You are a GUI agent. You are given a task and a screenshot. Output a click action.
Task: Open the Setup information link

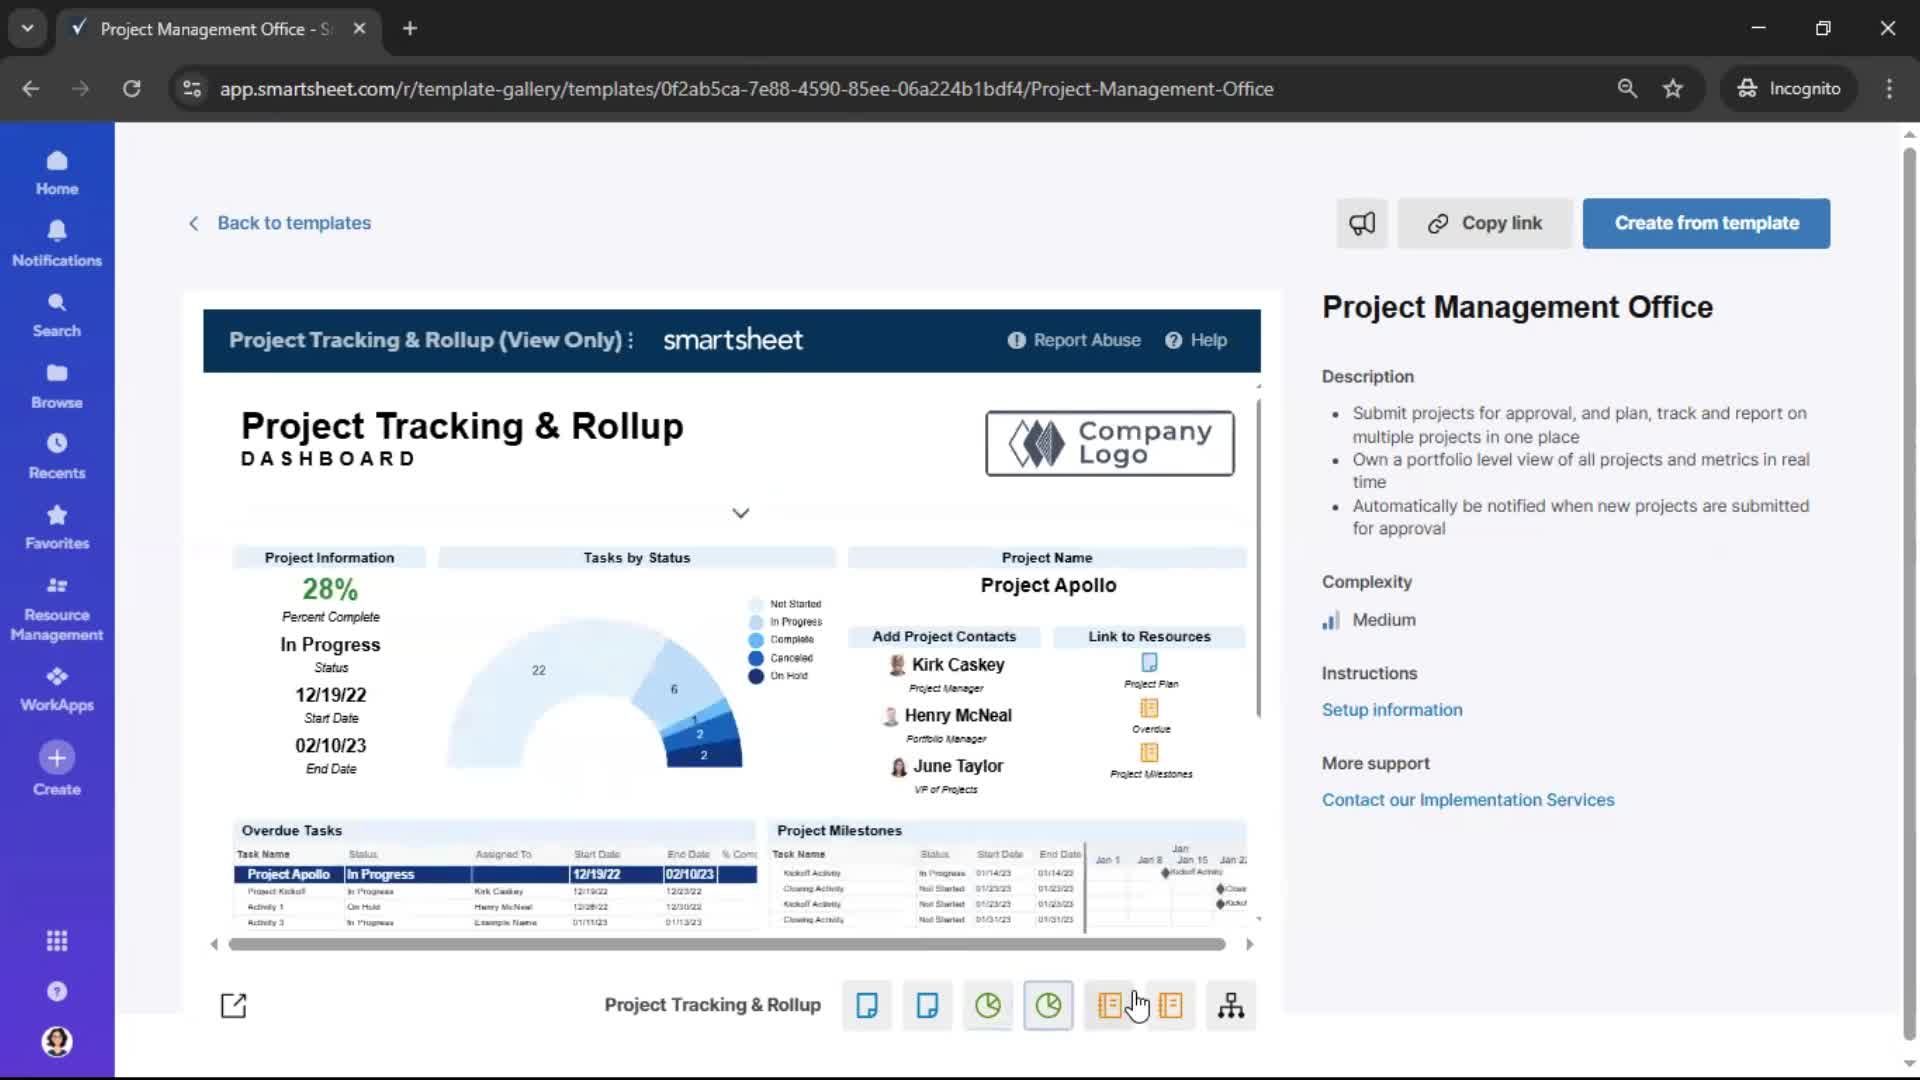click(1391, 709)
